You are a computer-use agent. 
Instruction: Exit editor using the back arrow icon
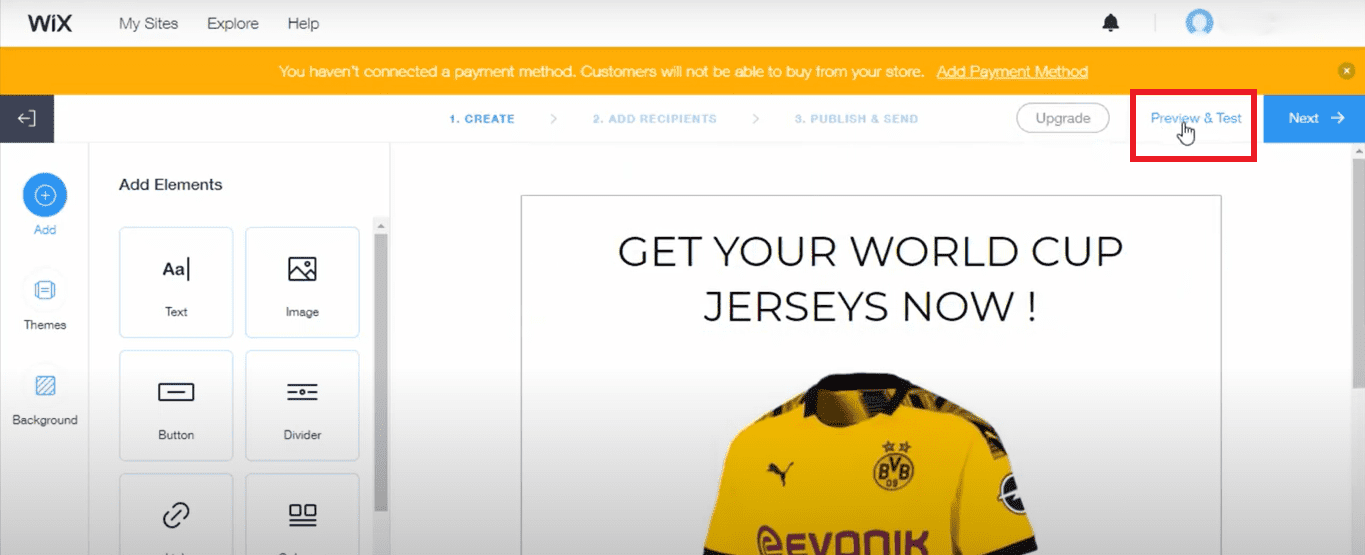point(27,119)
